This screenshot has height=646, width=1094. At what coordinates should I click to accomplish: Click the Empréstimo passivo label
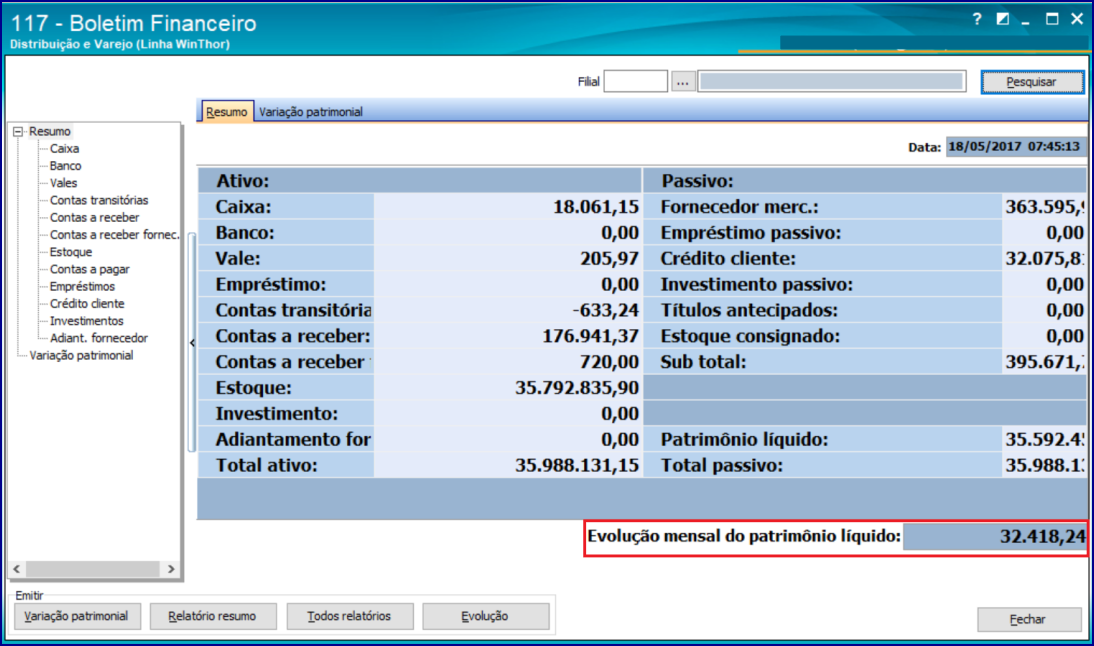(x=751, y=233)
